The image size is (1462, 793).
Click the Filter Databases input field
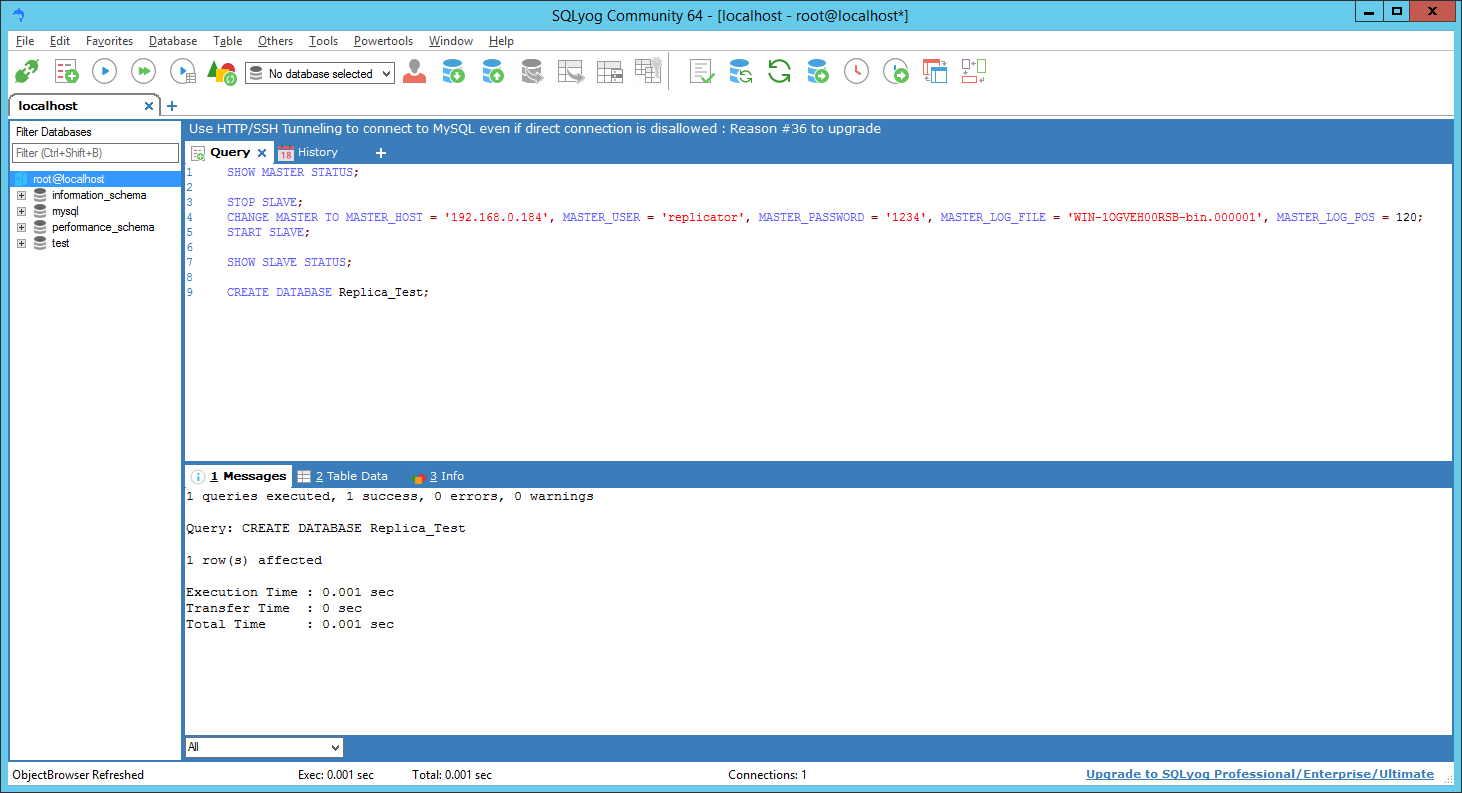click(95, 153)
